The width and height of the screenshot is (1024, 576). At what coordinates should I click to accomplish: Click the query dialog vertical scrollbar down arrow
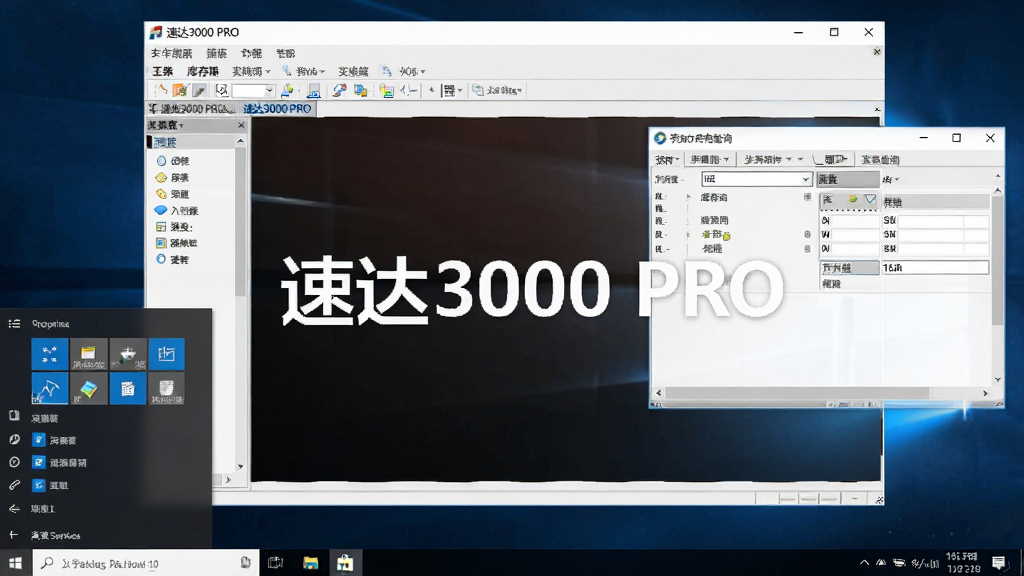pyautogui.click(x=997, y=379)
